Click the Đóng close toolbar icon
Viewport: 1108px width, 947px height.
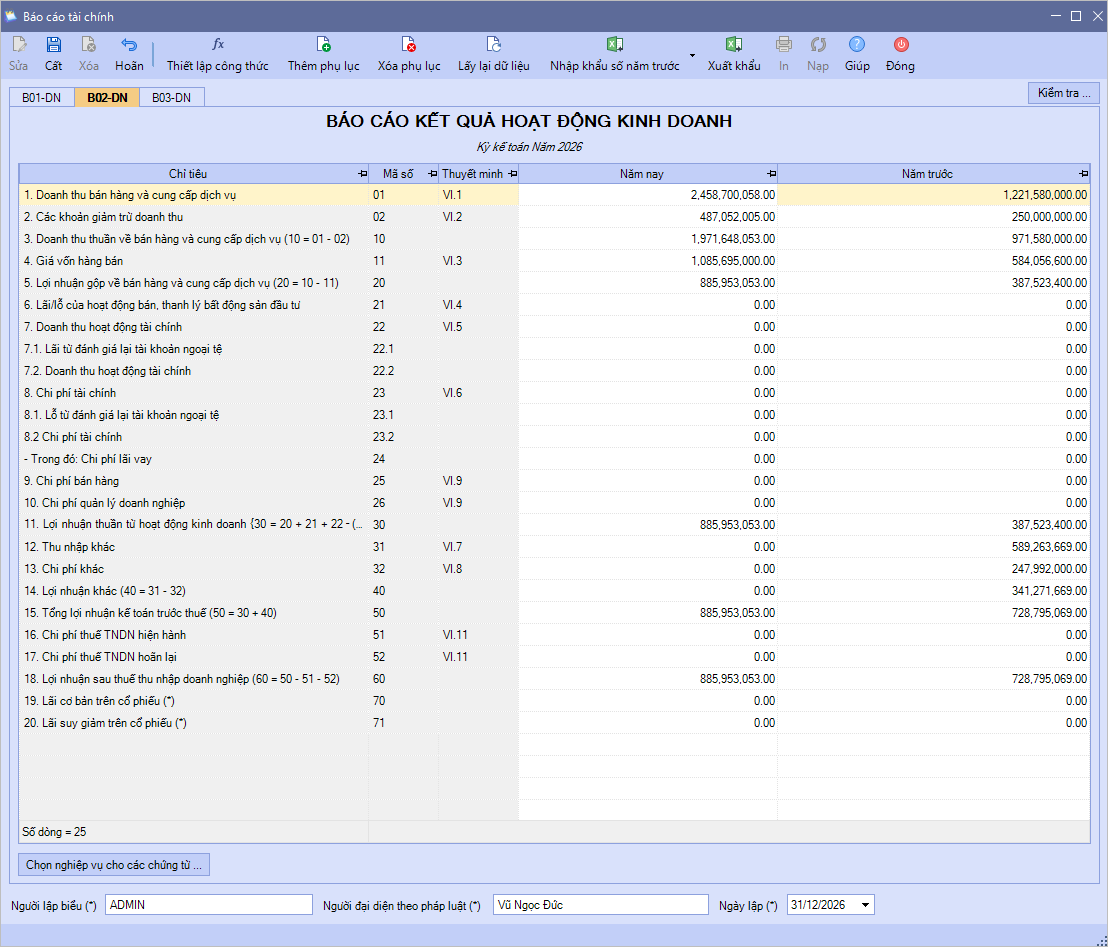900,45
